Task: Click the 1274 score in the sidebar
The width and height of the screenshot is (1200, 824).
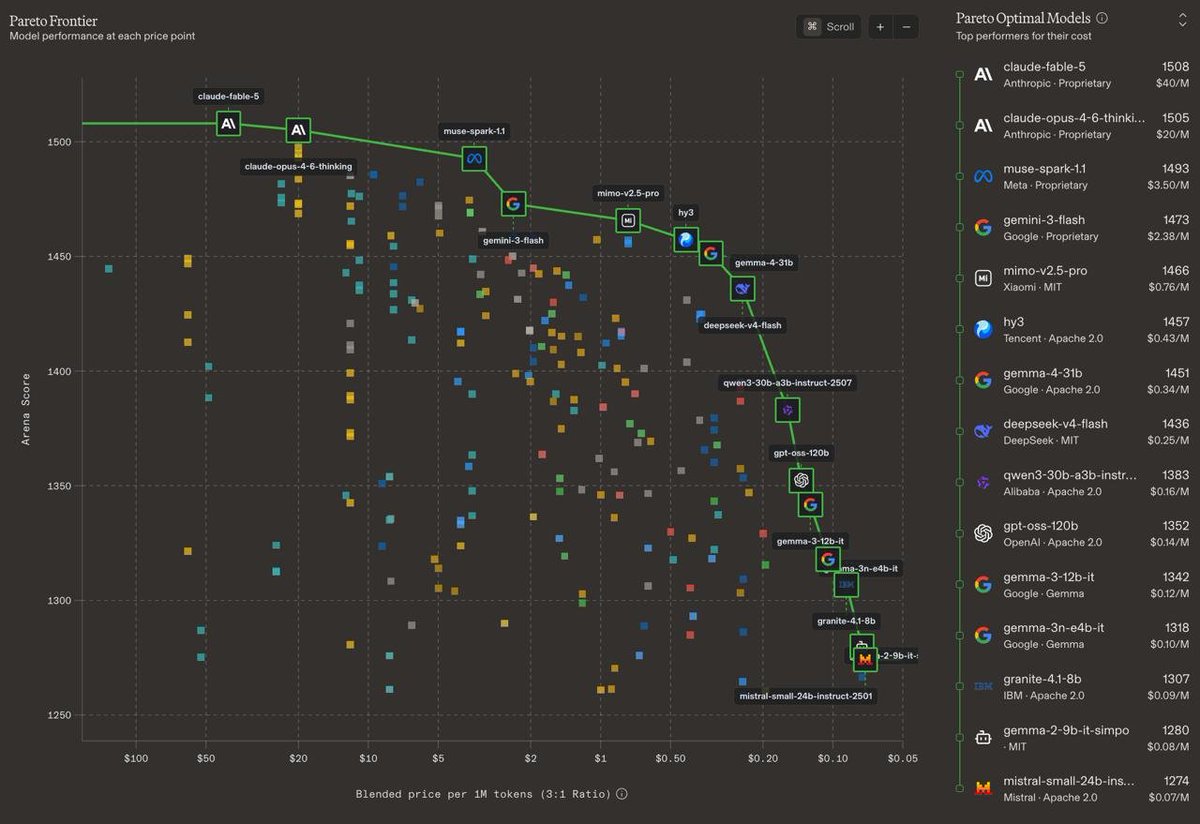Action: coord(1175,780)
